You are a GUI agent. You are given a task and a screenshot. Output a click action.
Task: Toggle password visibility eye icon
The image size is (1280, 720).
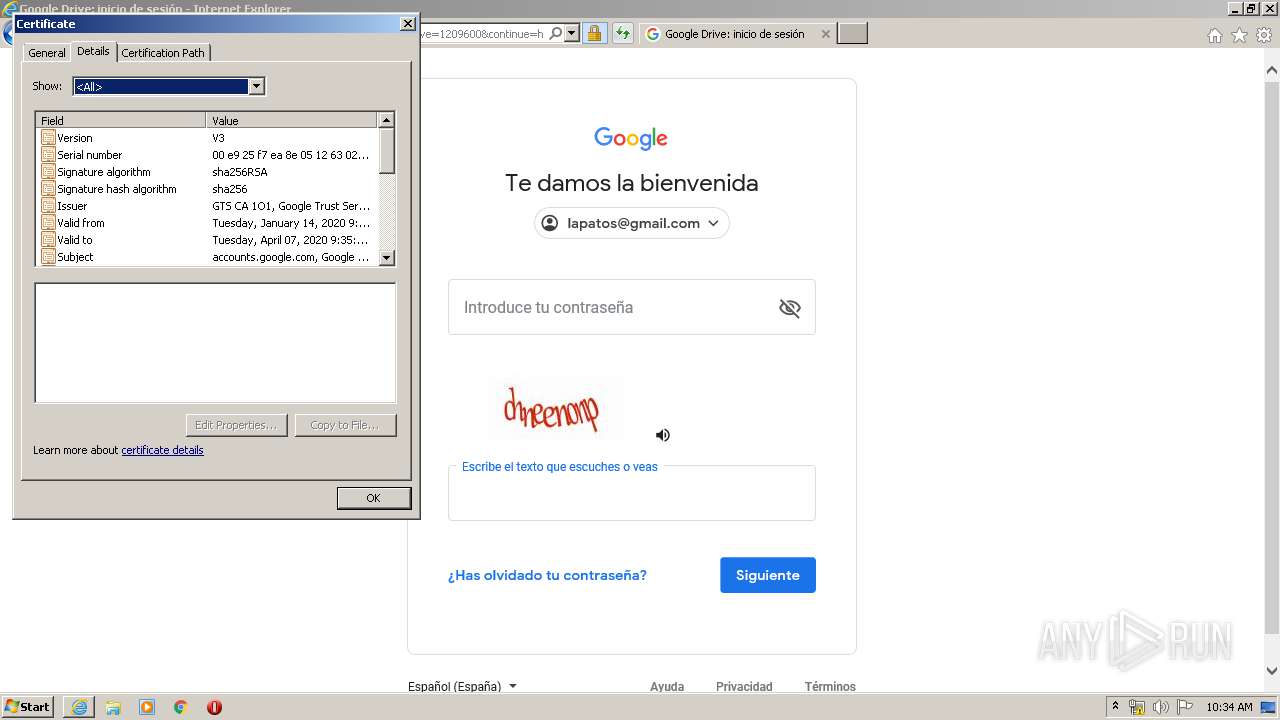(790, 308)
